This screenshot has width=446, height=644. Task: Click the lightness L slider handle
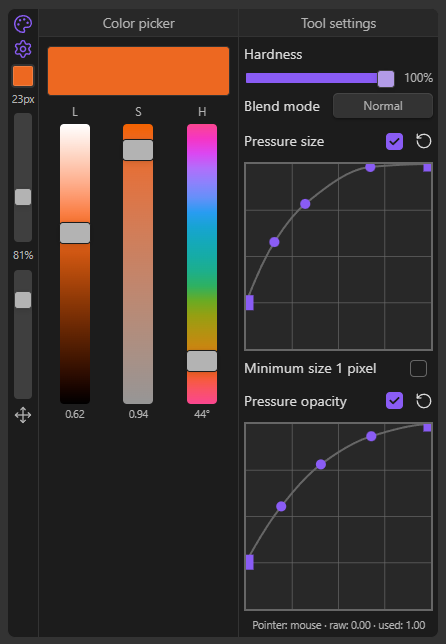[x=75, y=233]
